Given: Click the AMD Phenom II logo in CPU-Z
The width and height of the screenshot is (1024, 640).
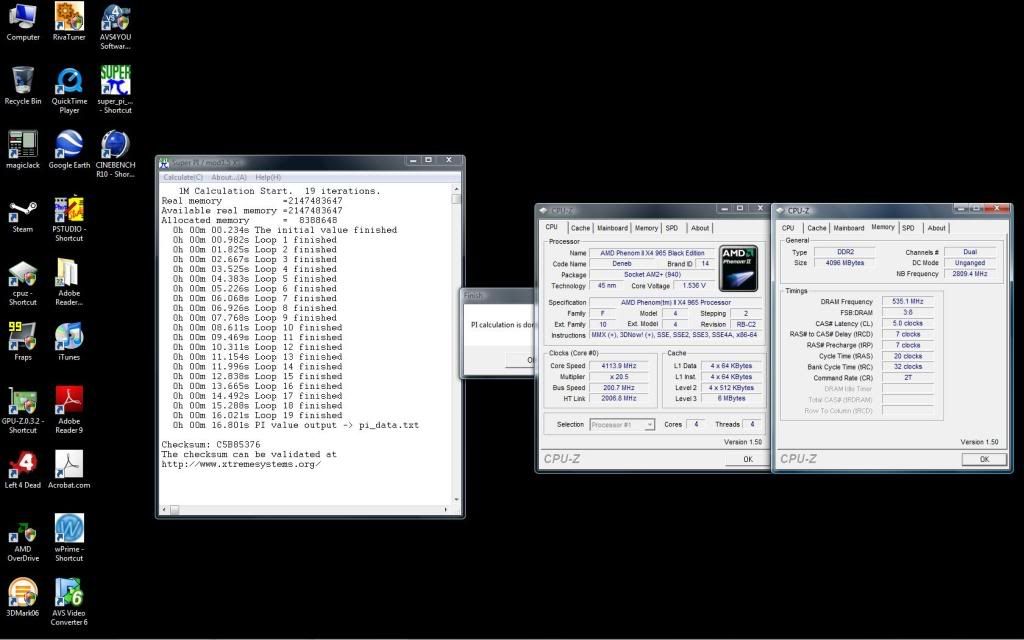Looking at the screenshot, I should (739, 268).
